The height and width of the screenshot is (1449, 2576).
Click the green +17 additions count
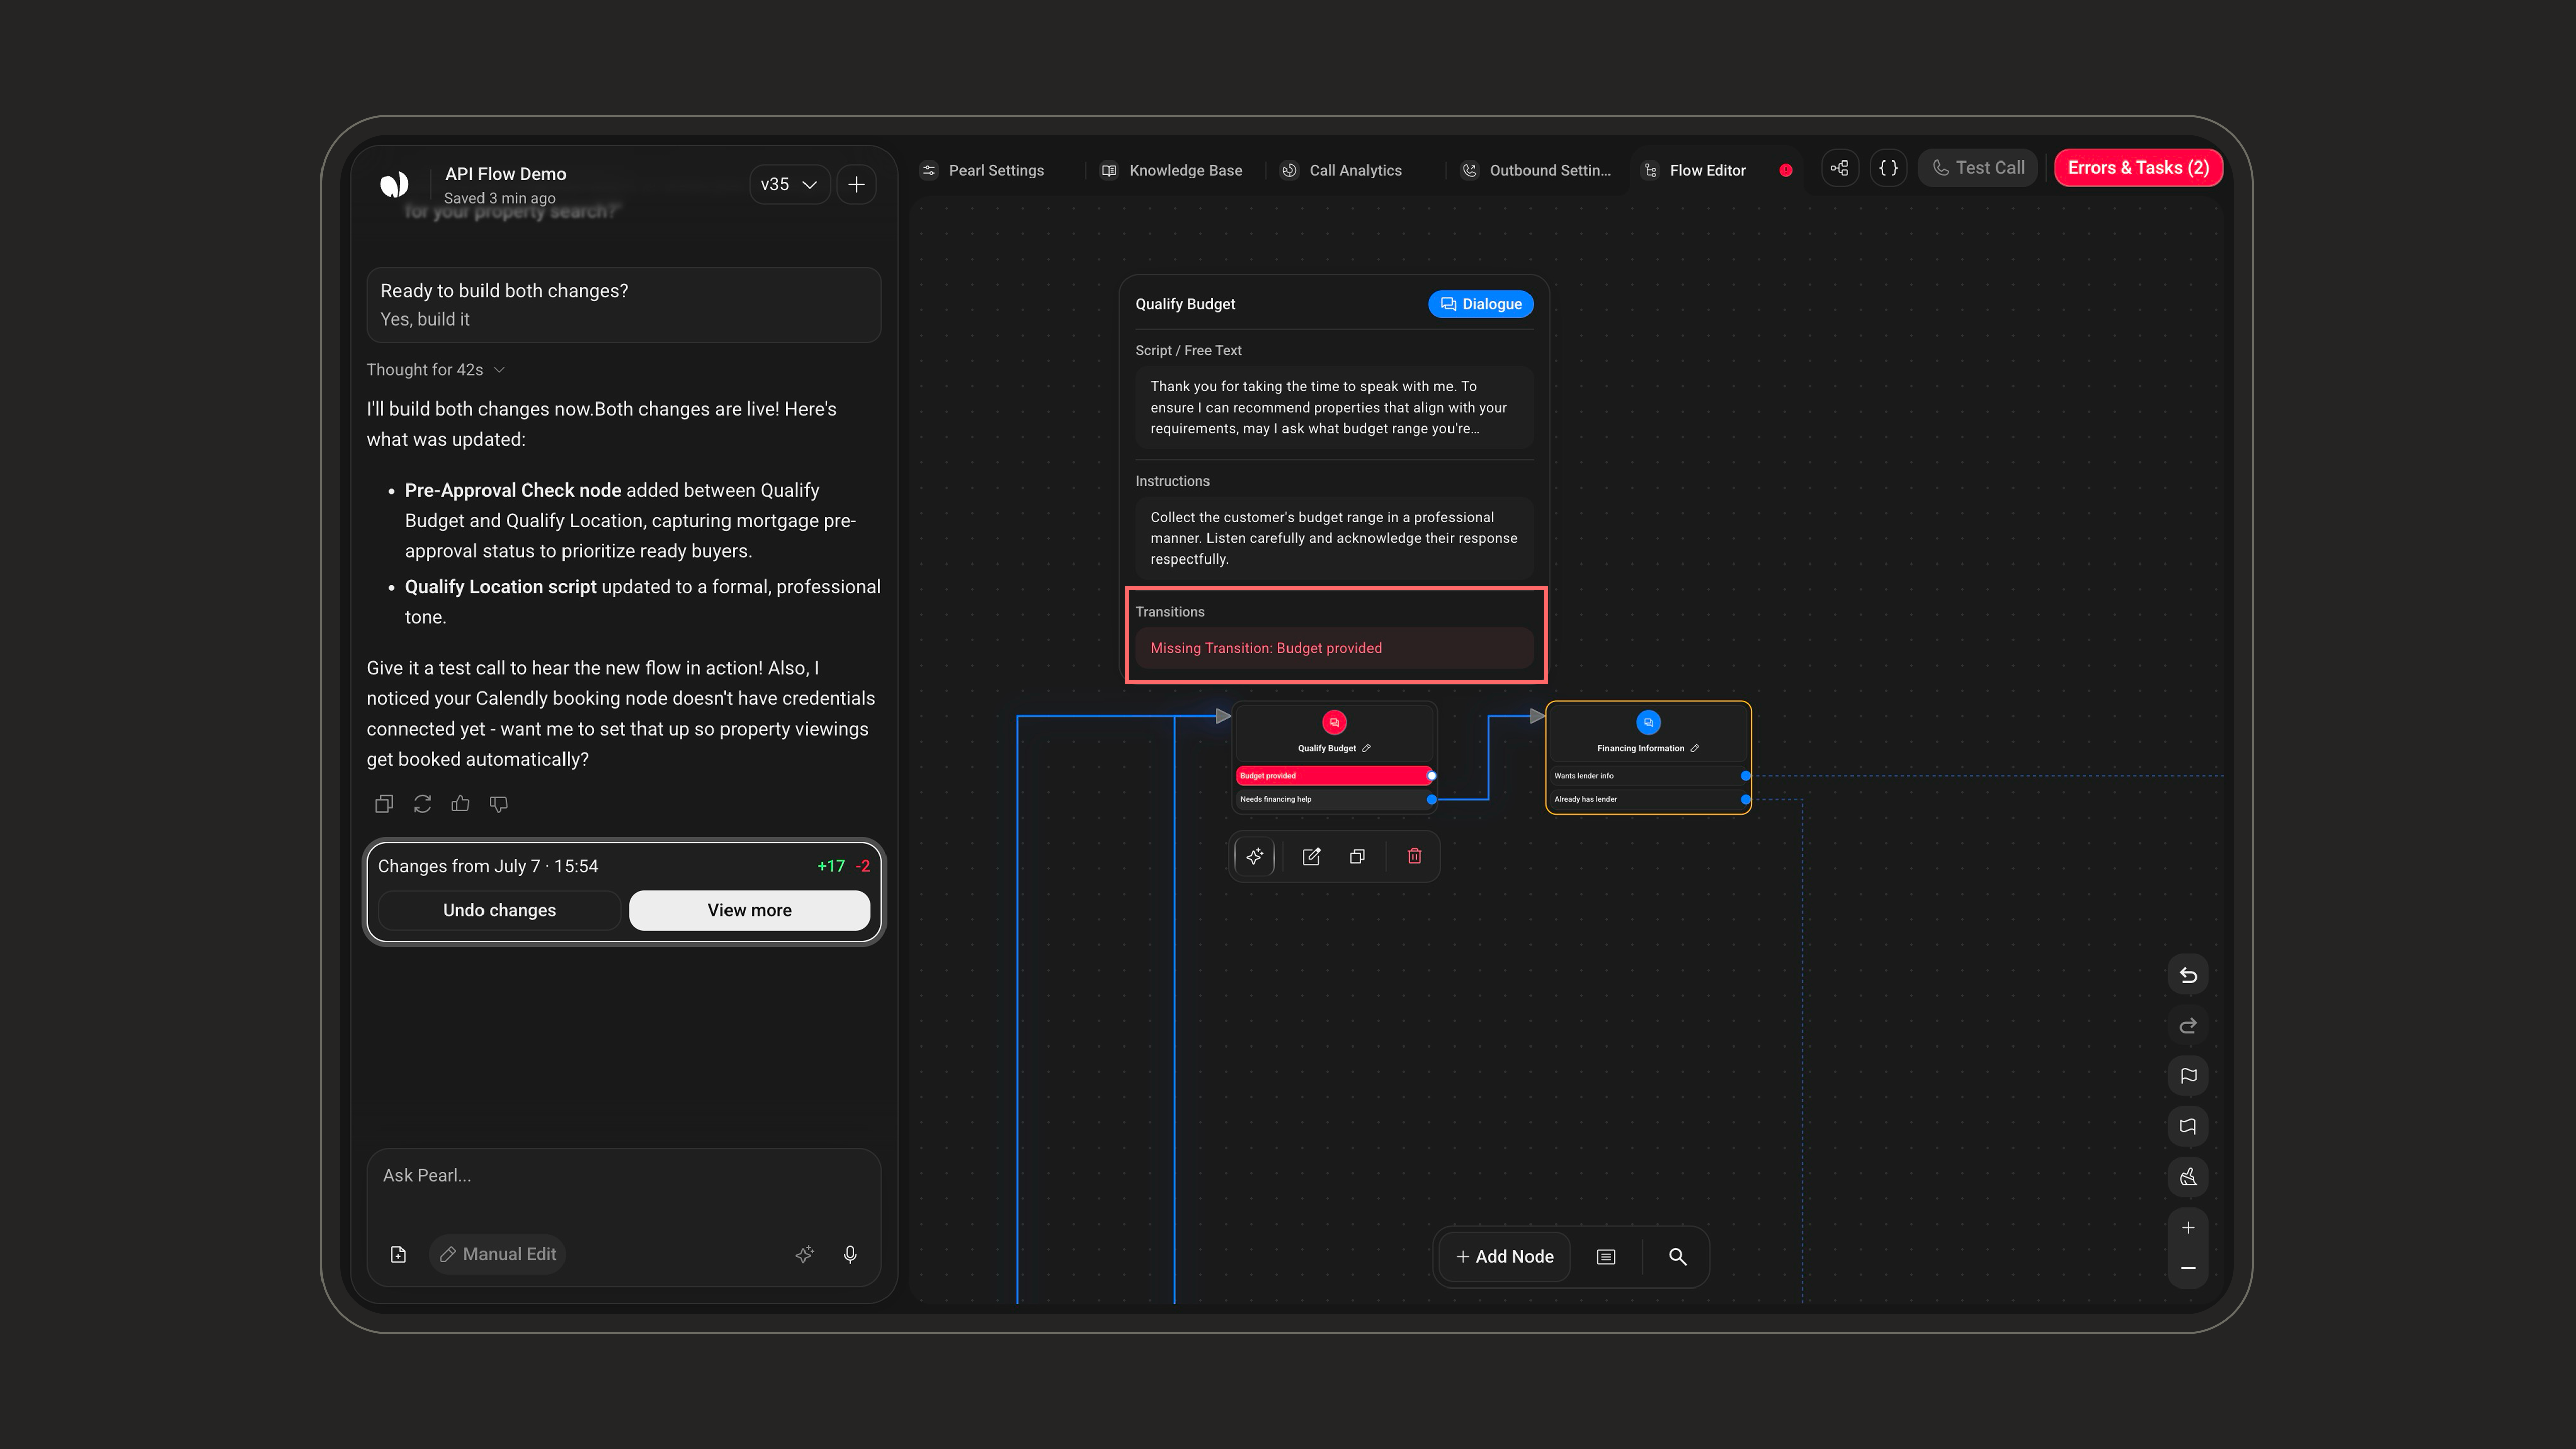[x=831, y=867]
